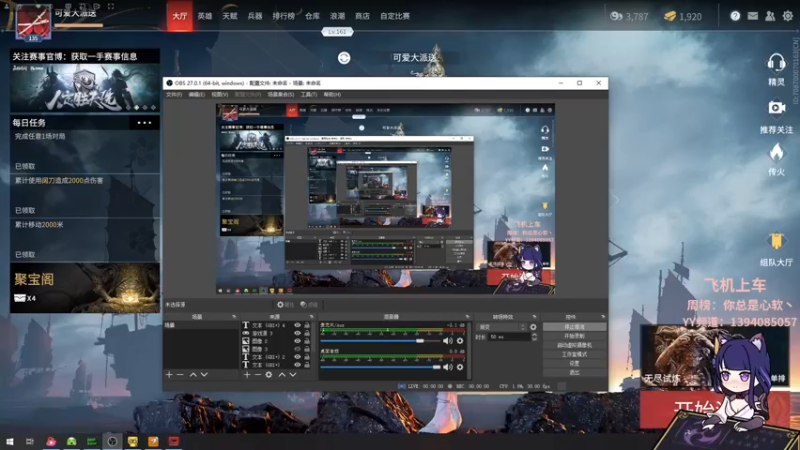Image resolution: width=800 pixels, height=450 pixels.
Task: Open the 聚宝阁 banner thumbnail
Action: pyautogui.click(x=85, y=288)
